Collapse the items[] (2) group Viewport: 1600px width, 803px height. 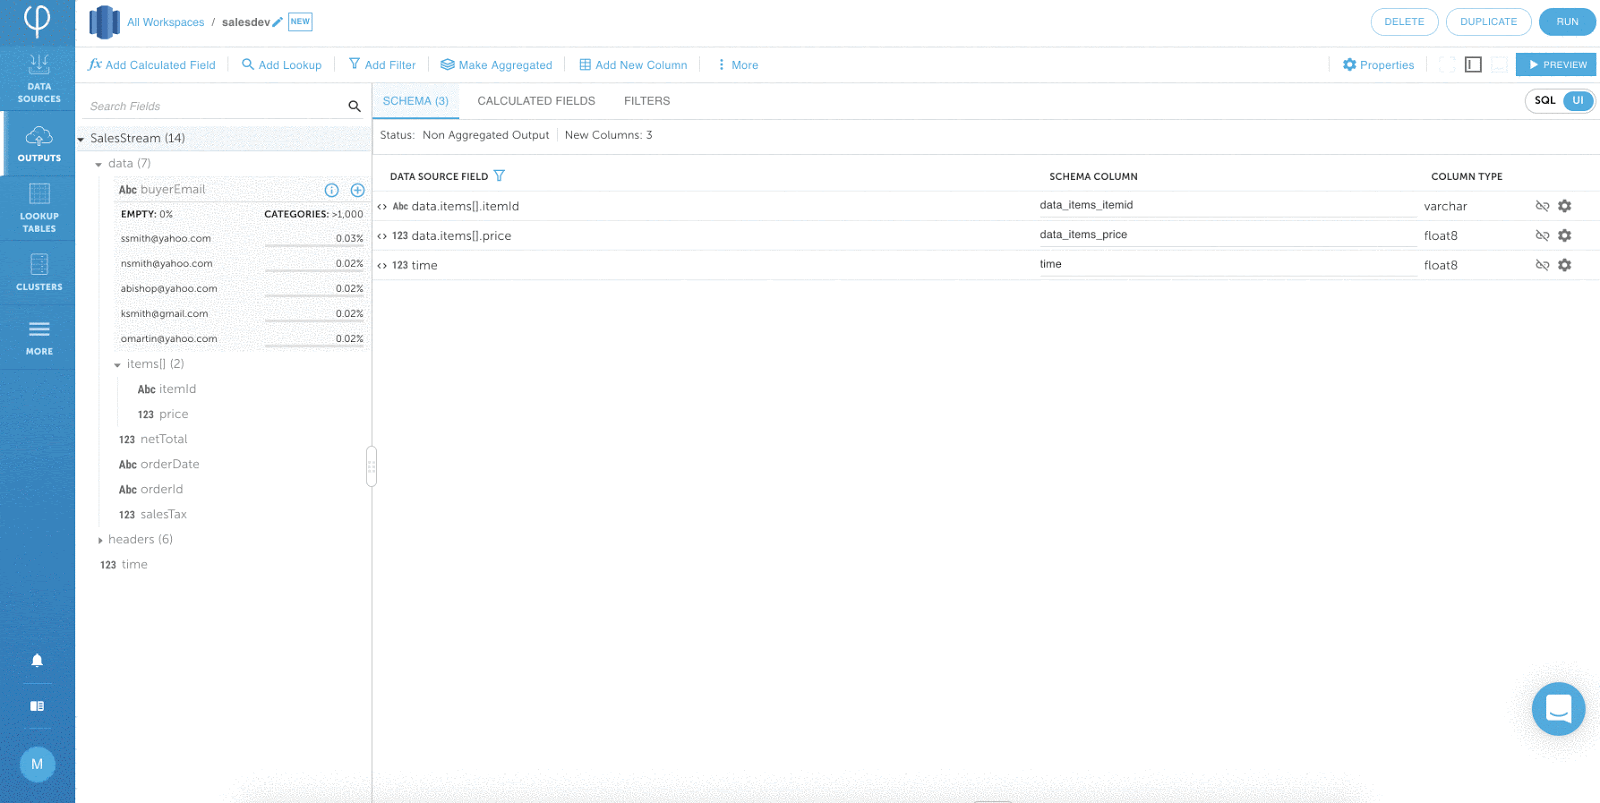(117, 365)
